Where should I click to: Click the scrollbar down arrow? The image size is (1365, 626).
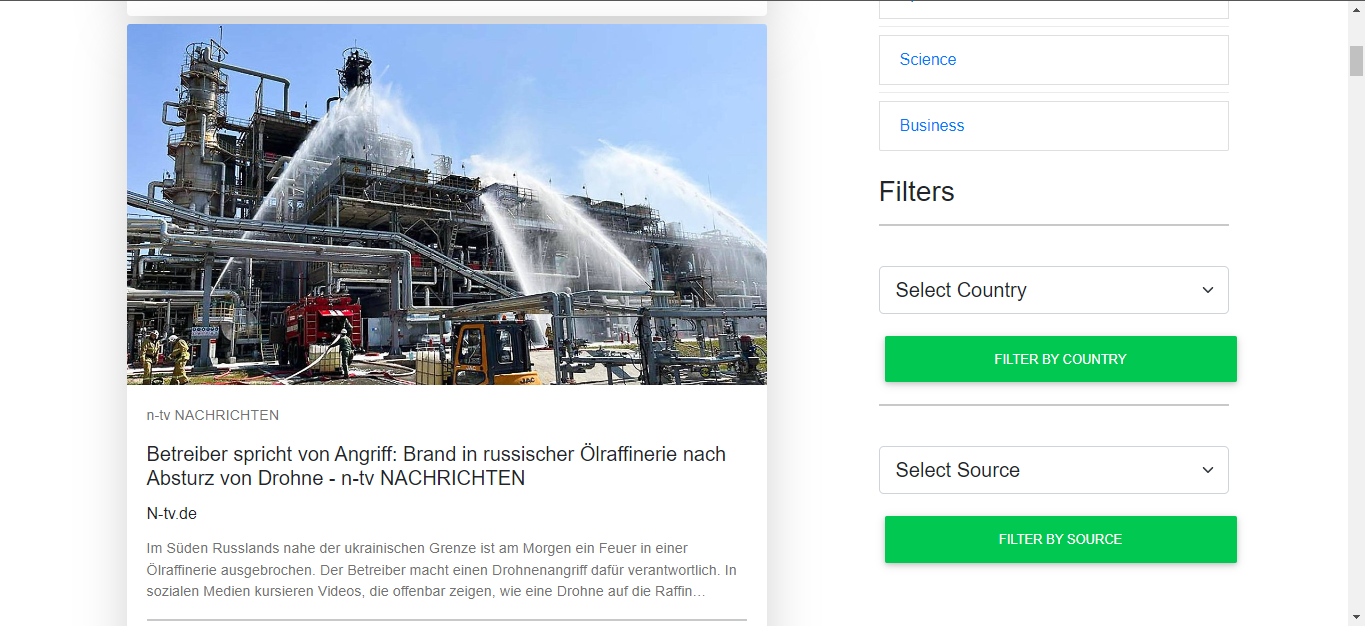pos(1356,617)
